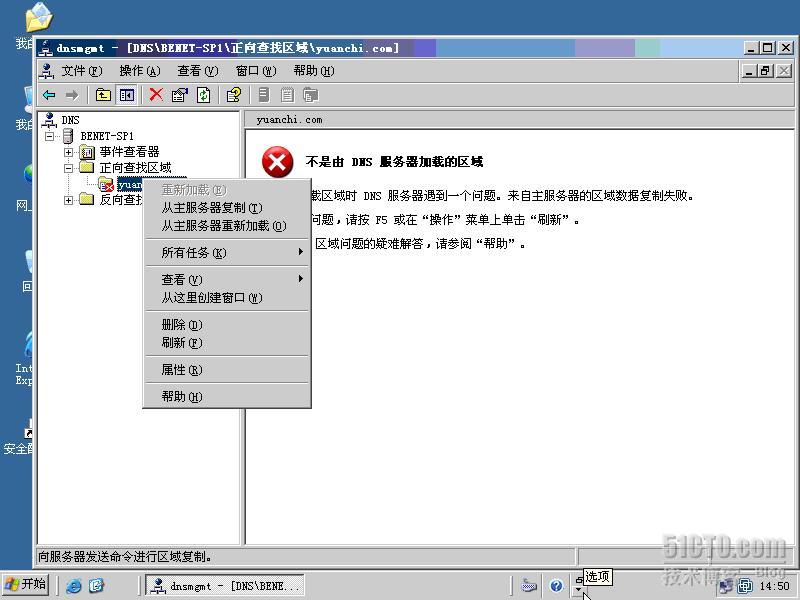Click the keyboard language bar icon
Image resolution: width=800 pixels, height=600 pixels.
529,586
